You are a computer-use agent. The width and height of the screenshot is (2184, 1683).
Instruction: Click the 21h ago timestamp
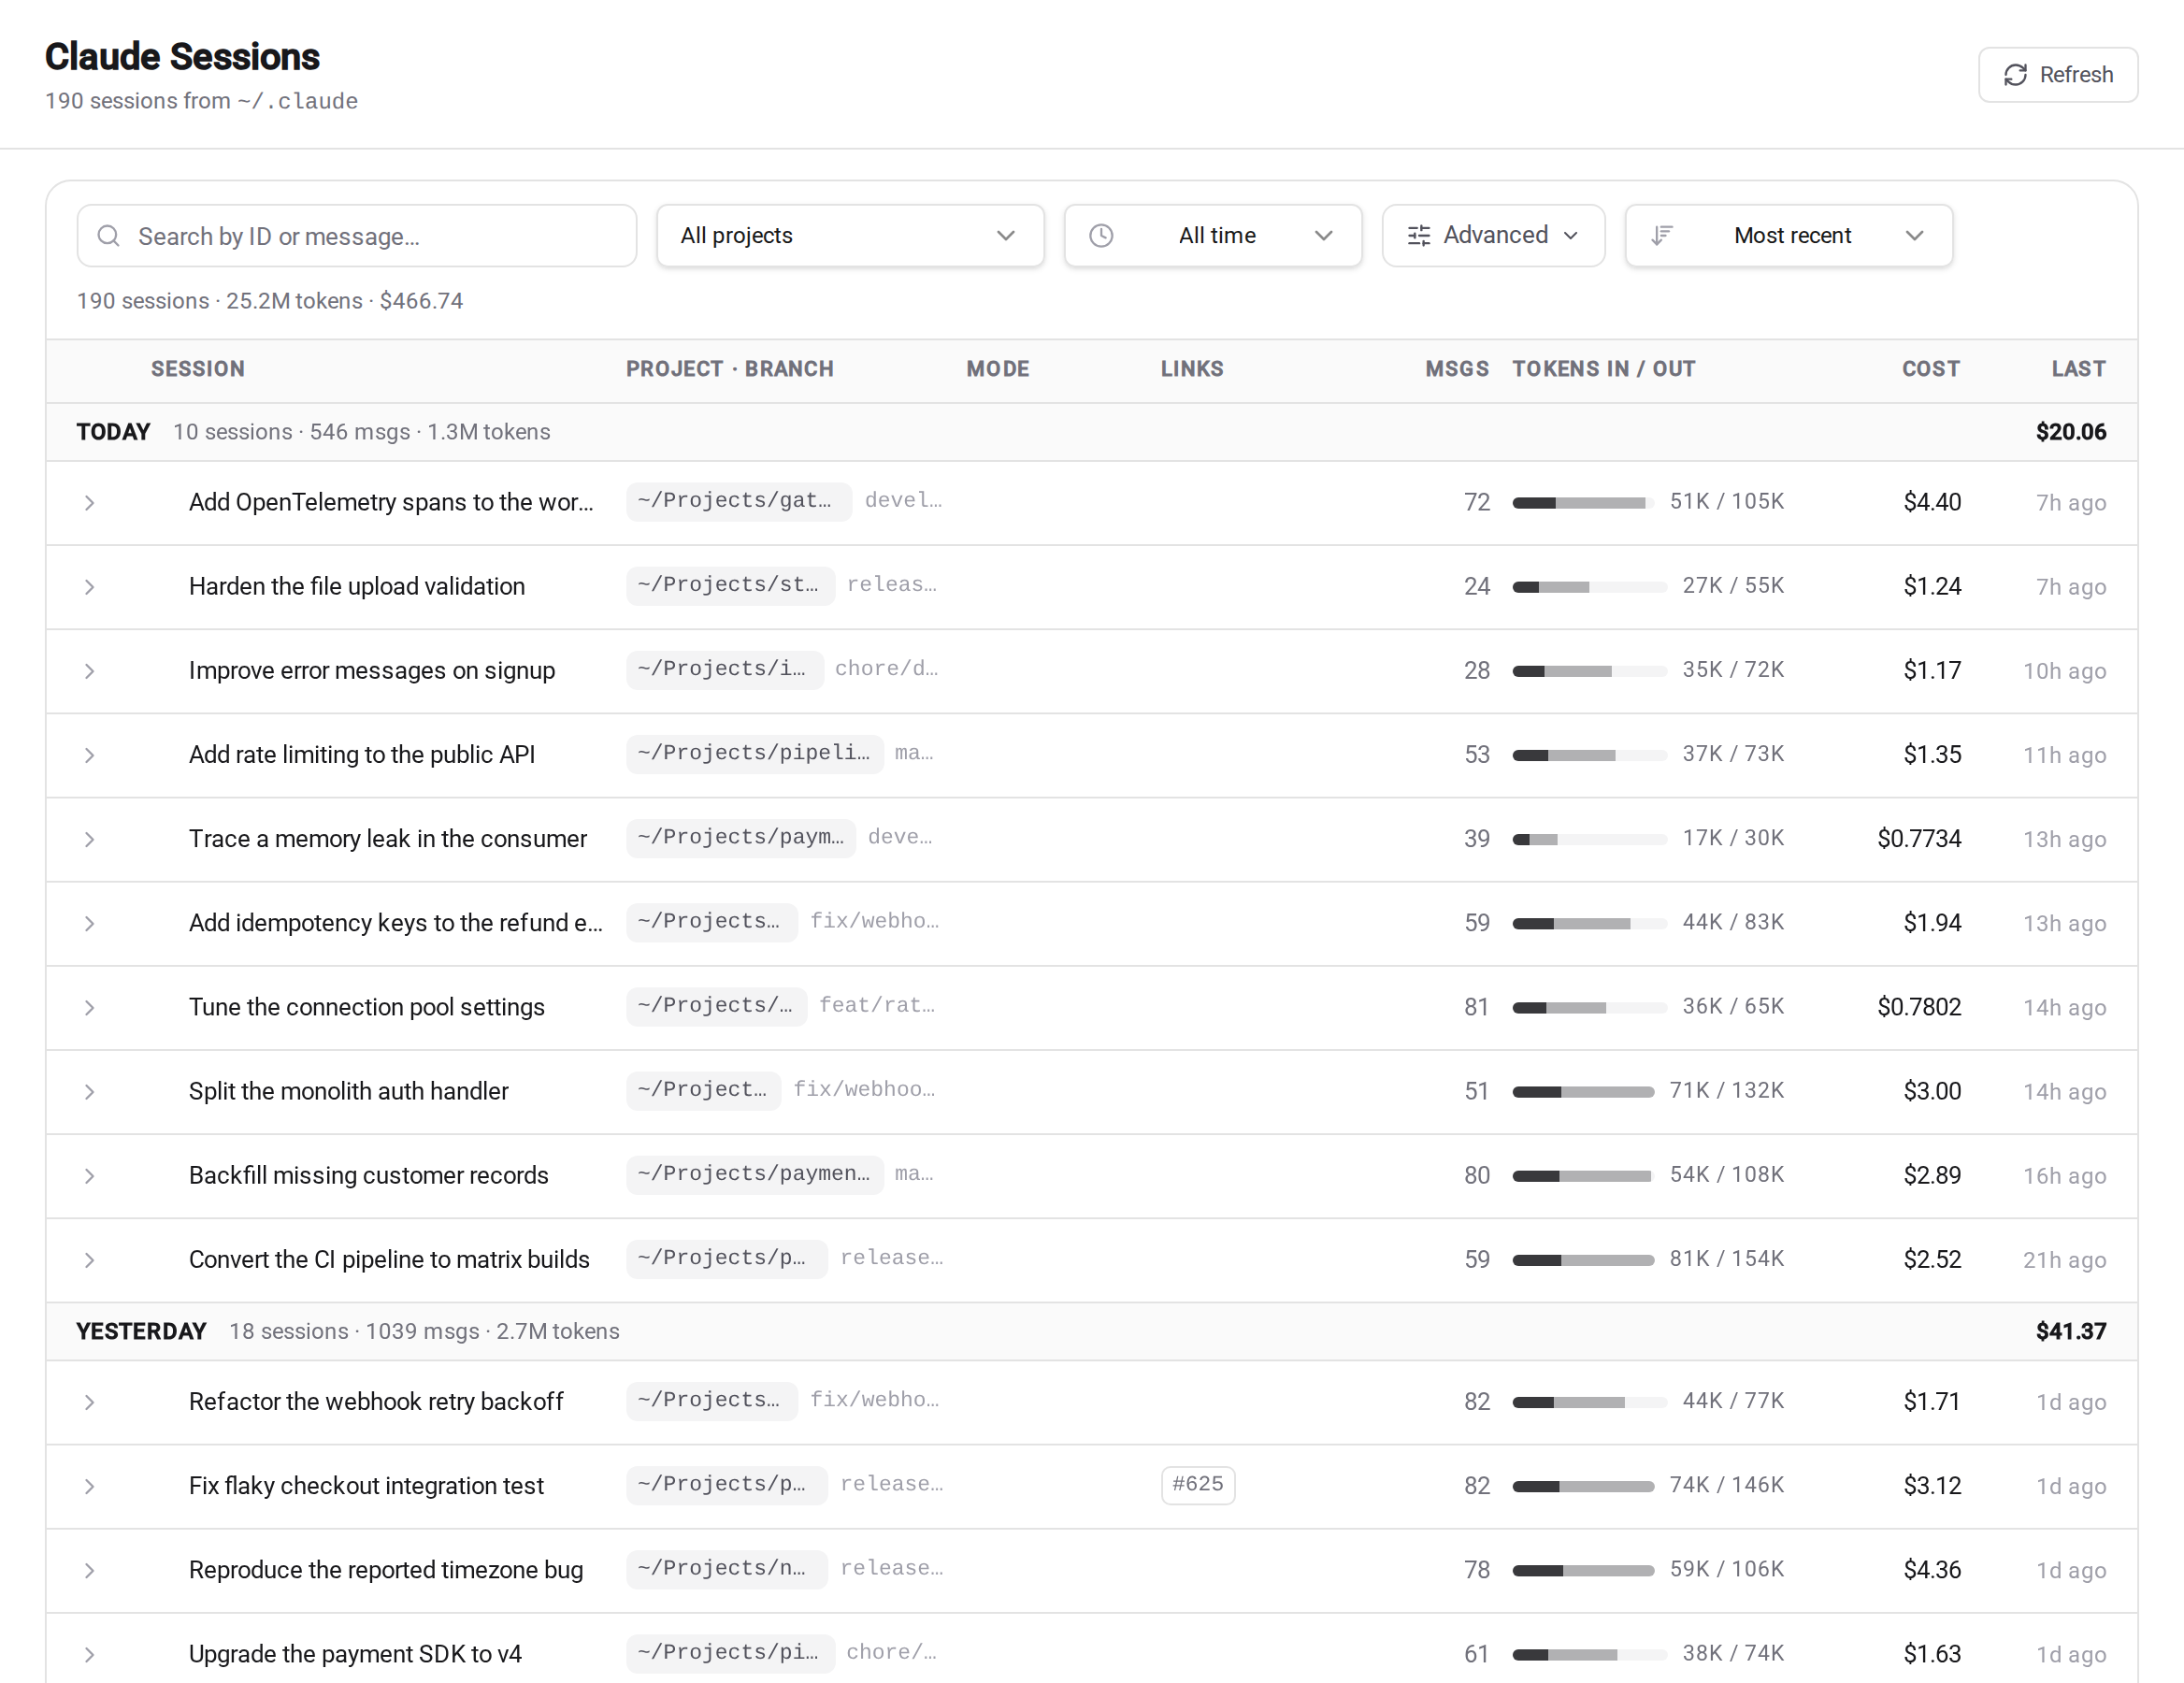click(x=2064, y=1260)
